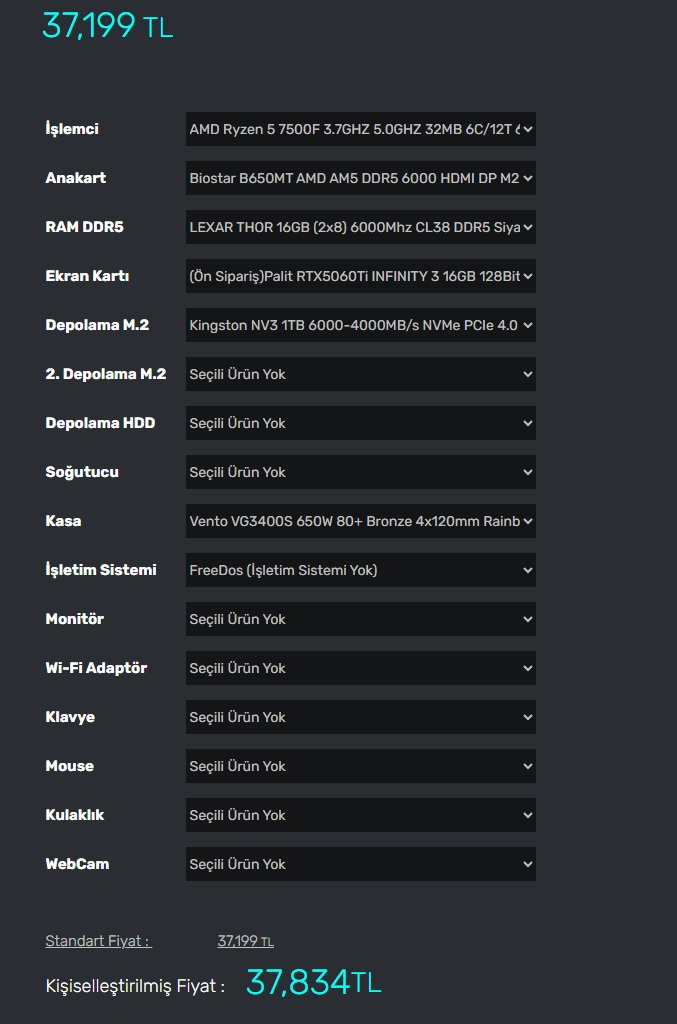
Task: Change the İşletim Sistemi FreeDos selection
Action: [360, 570]
